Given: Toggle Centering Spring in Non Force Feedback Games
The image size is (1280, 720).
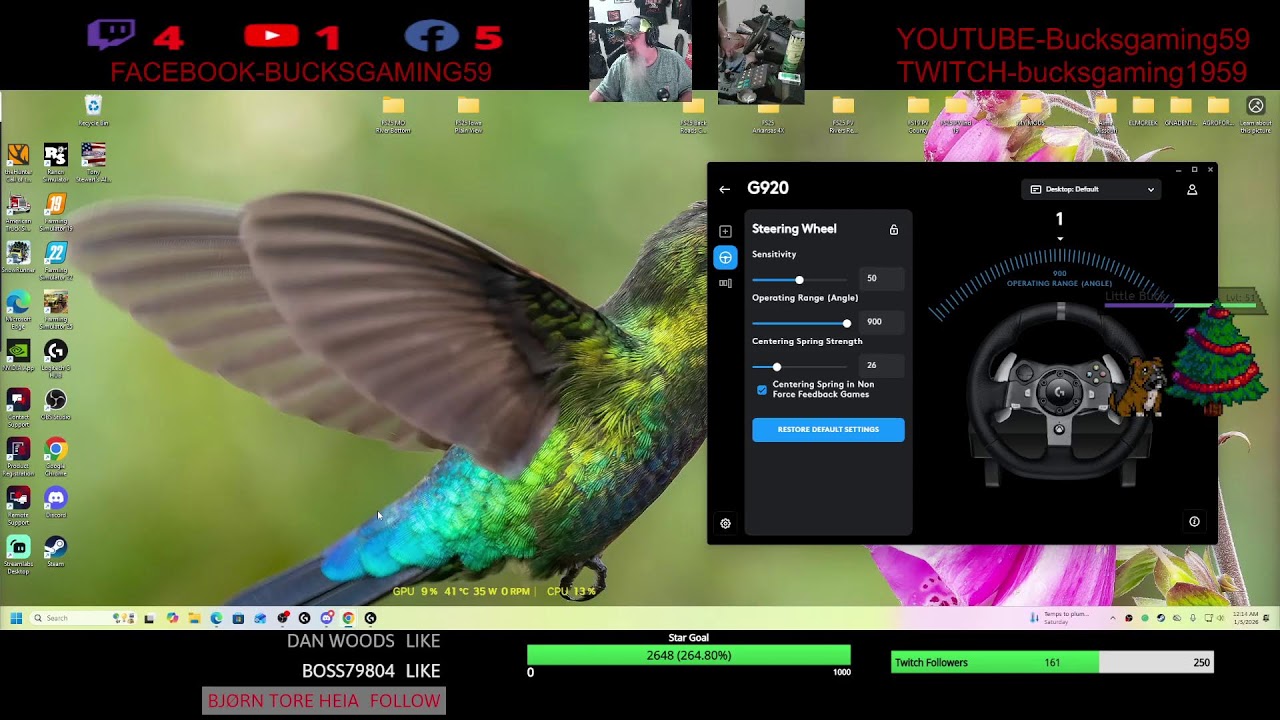Looking at the screenshot, I should pos(762,390).
